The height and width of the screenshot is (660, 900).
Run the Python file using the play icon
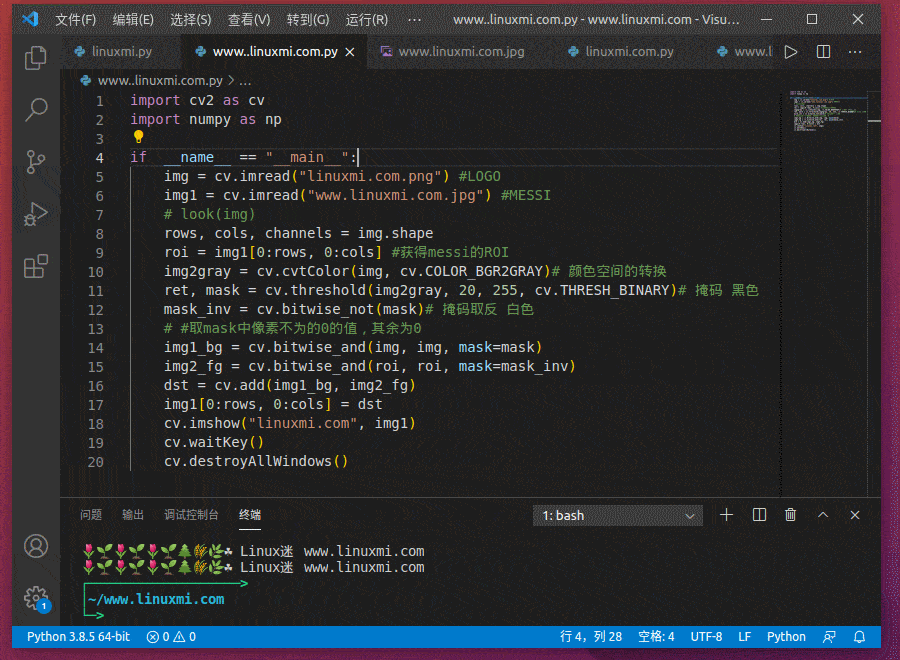(790, 51)
